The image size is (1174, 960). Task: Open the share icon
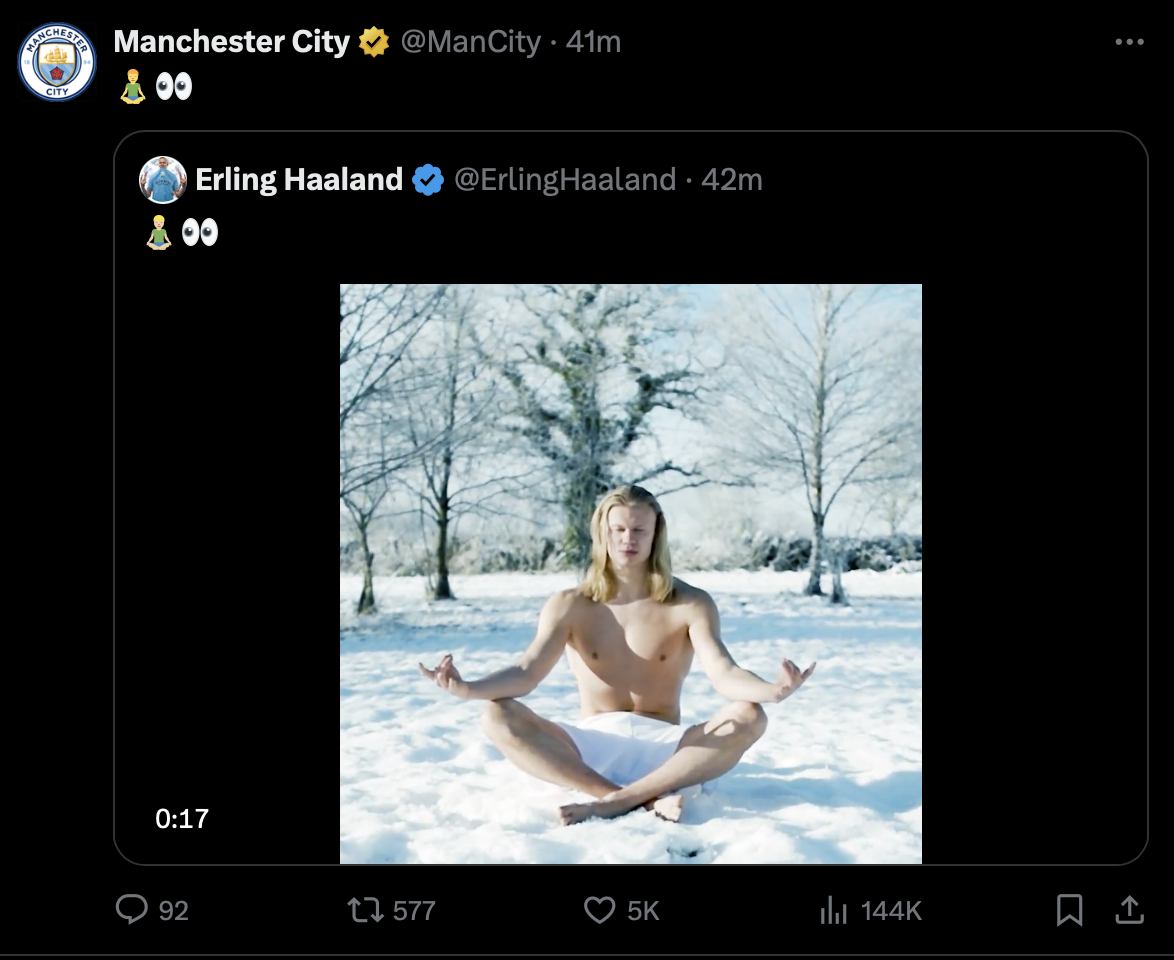pyautogui.click(x=1129, y=910)
